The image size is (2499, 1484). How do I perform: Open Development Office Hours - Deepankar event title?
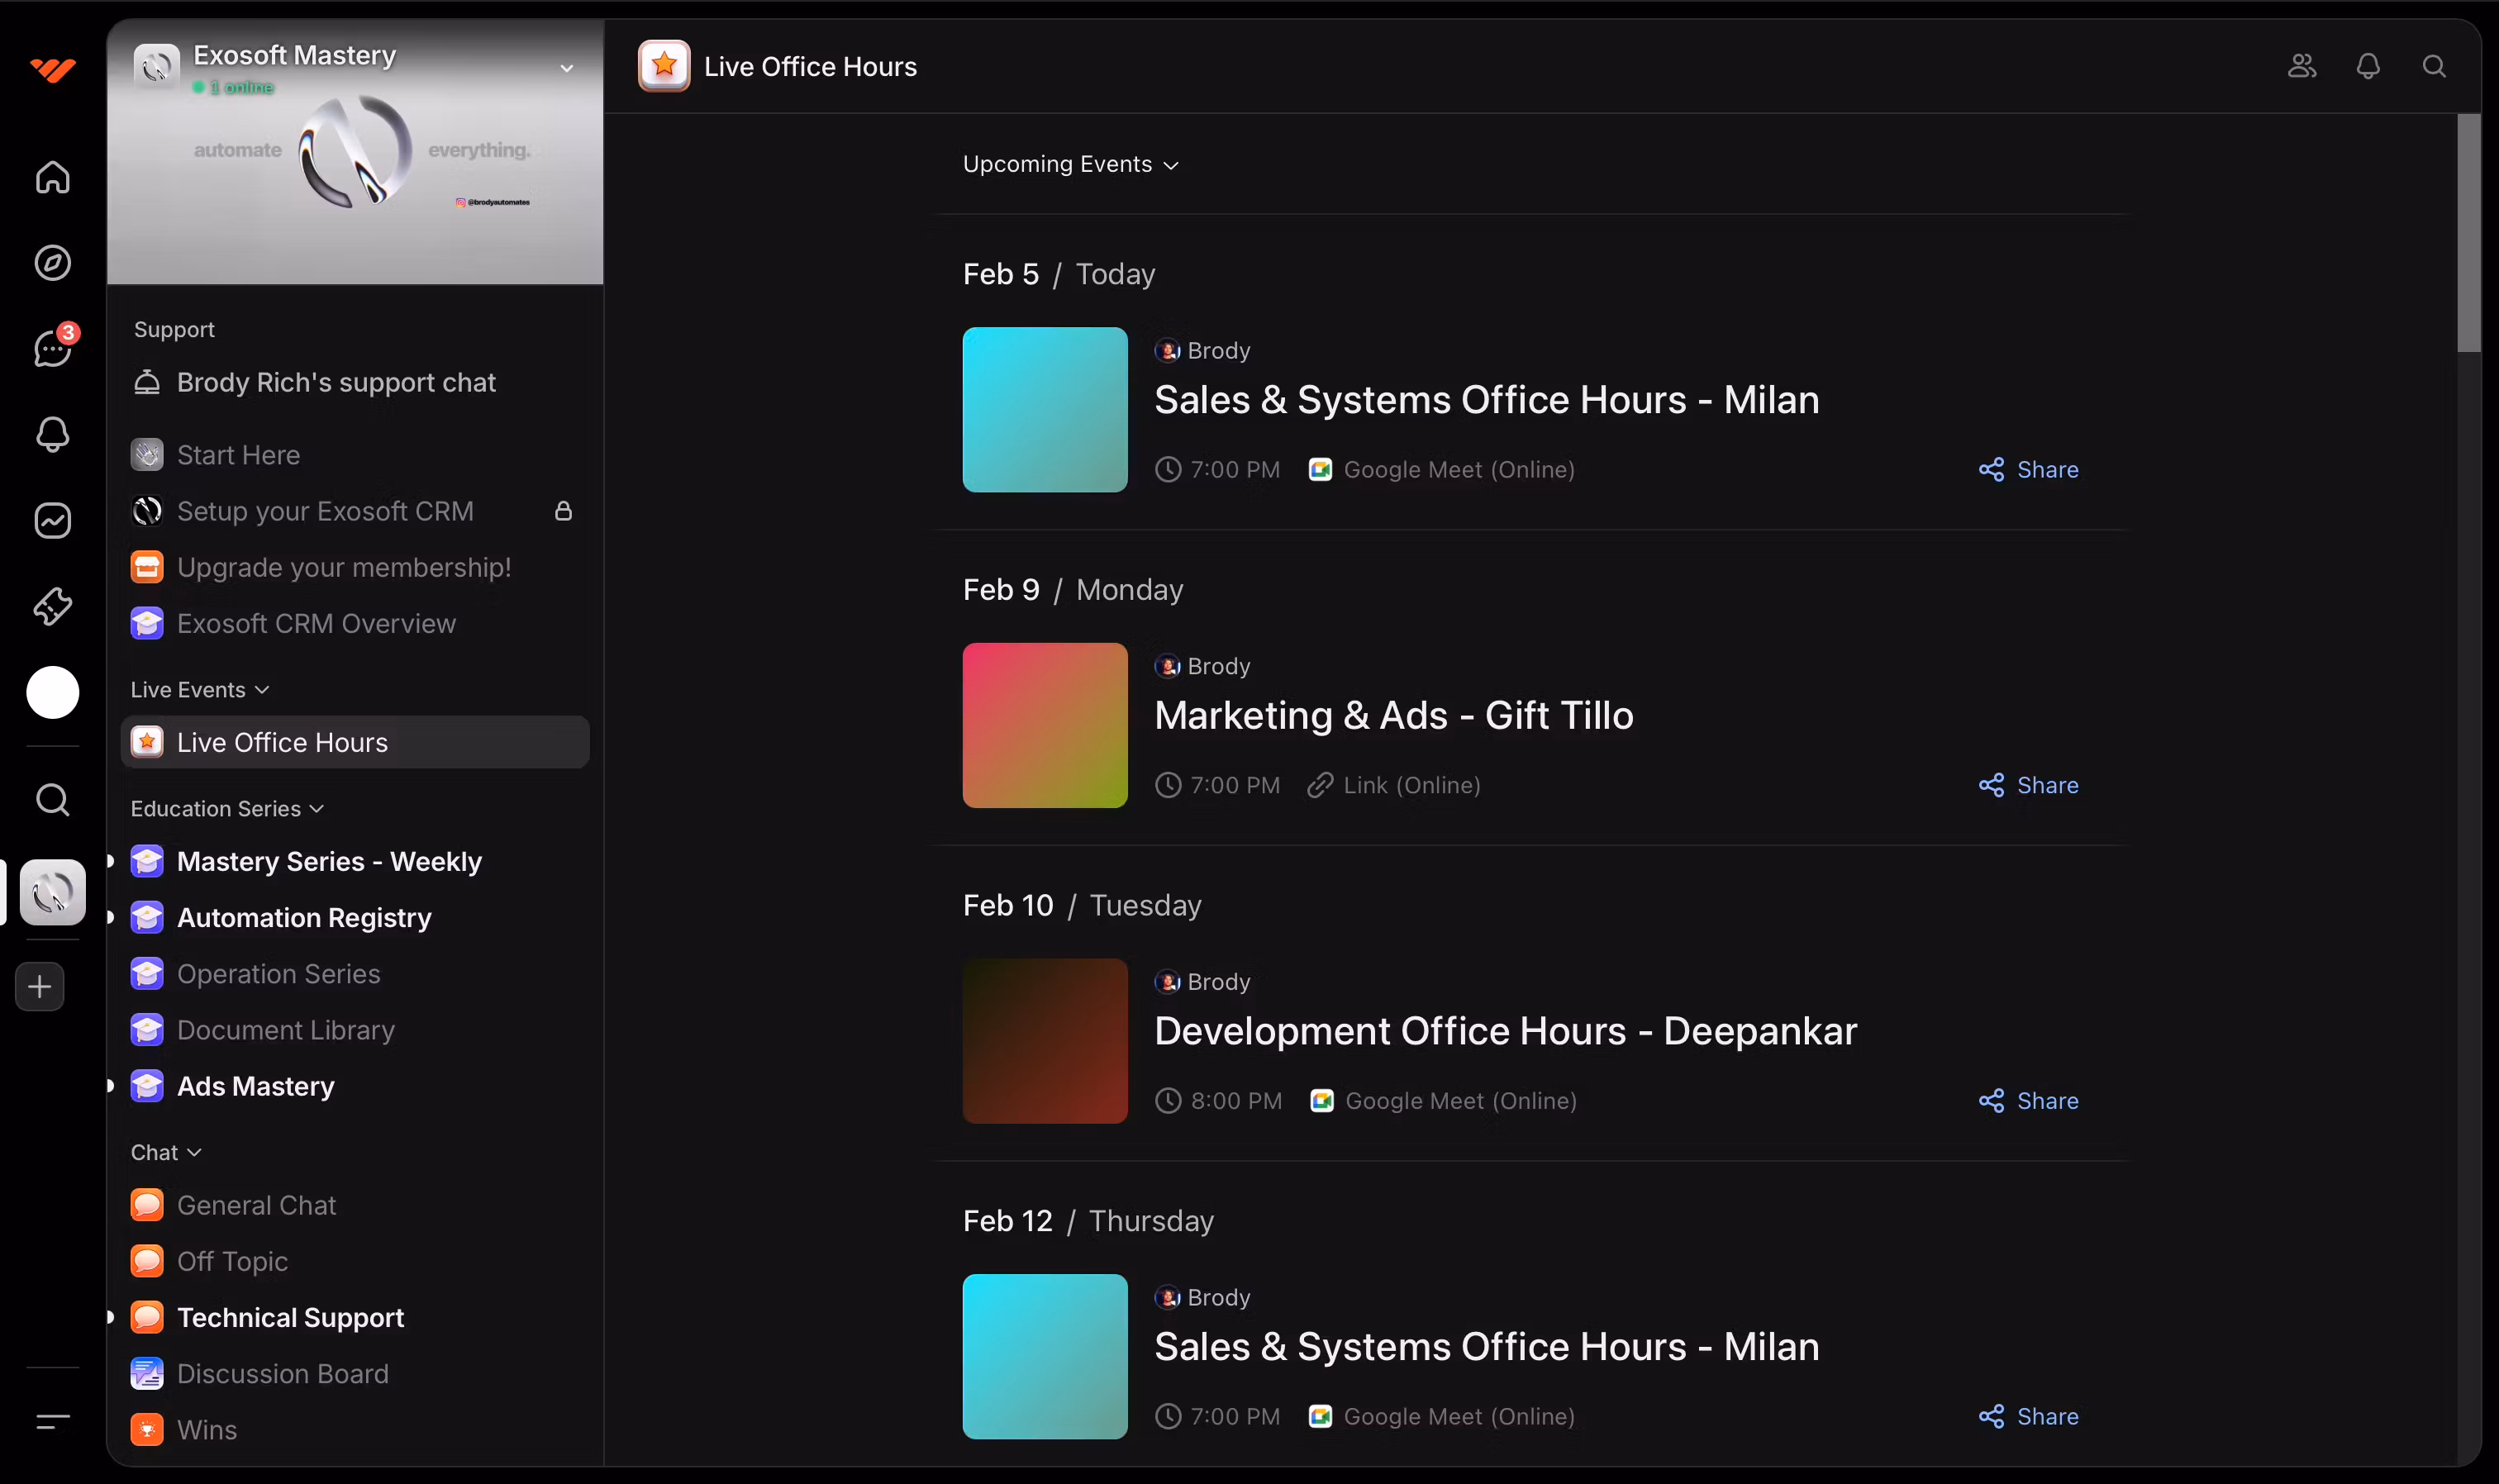[1505, 1031]
